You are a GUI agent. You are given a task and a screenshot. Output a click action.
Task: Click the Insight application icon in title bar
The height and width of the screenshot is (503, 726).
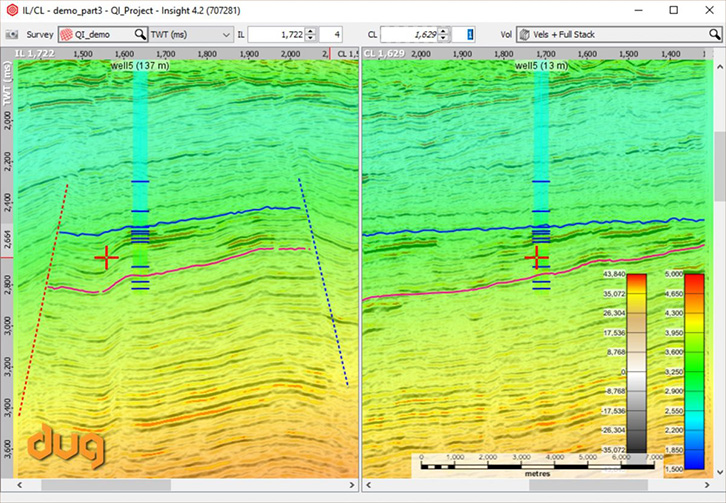click(12, 9)
